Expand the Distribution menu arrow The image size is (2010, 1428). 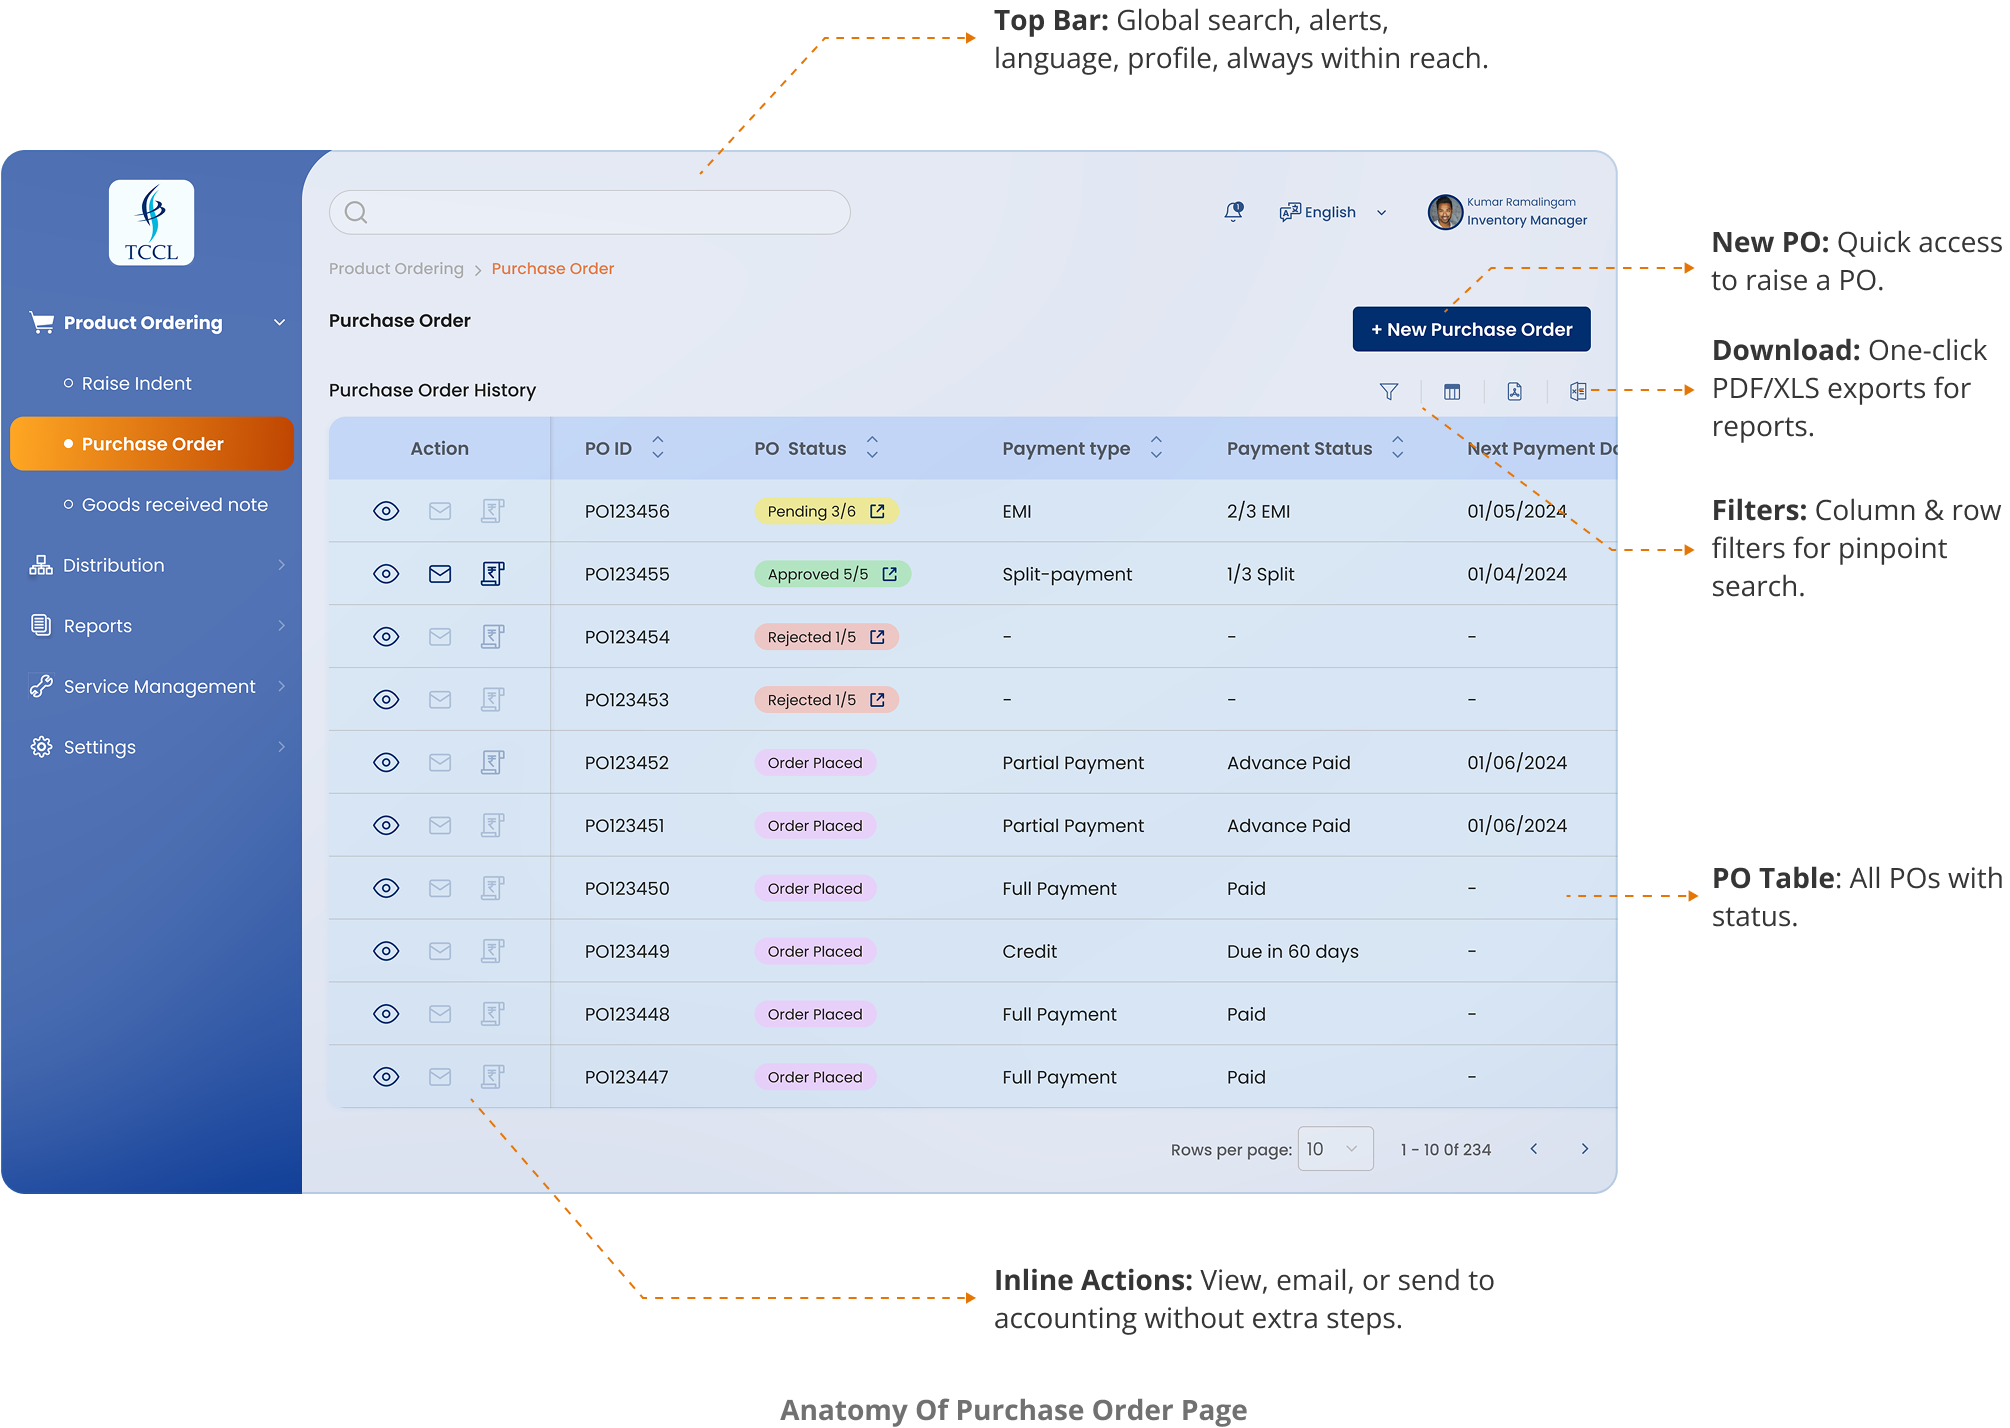click(x=281, y=565)
